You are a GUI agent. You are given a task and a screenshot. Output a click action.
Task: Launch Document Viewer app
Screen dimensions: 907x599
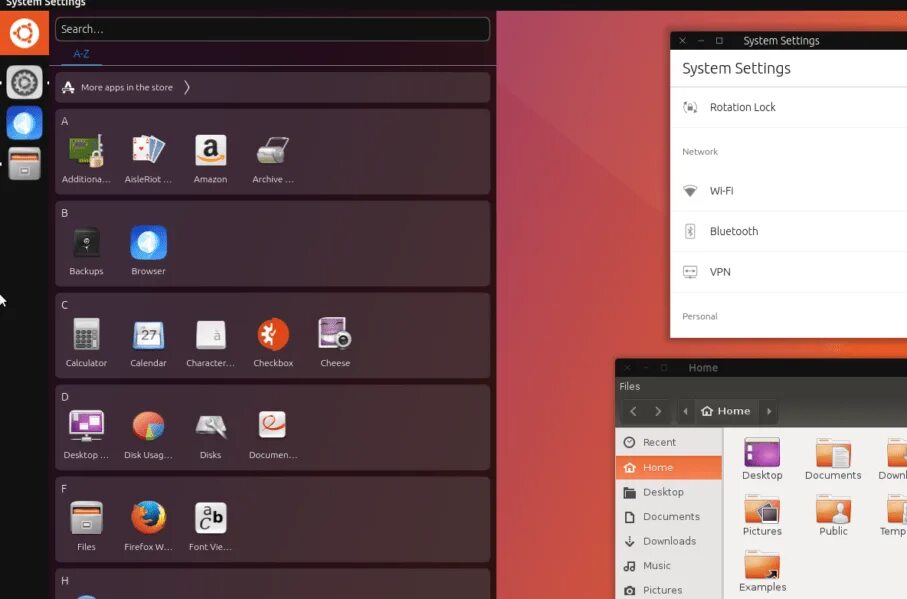click(273, 434)
